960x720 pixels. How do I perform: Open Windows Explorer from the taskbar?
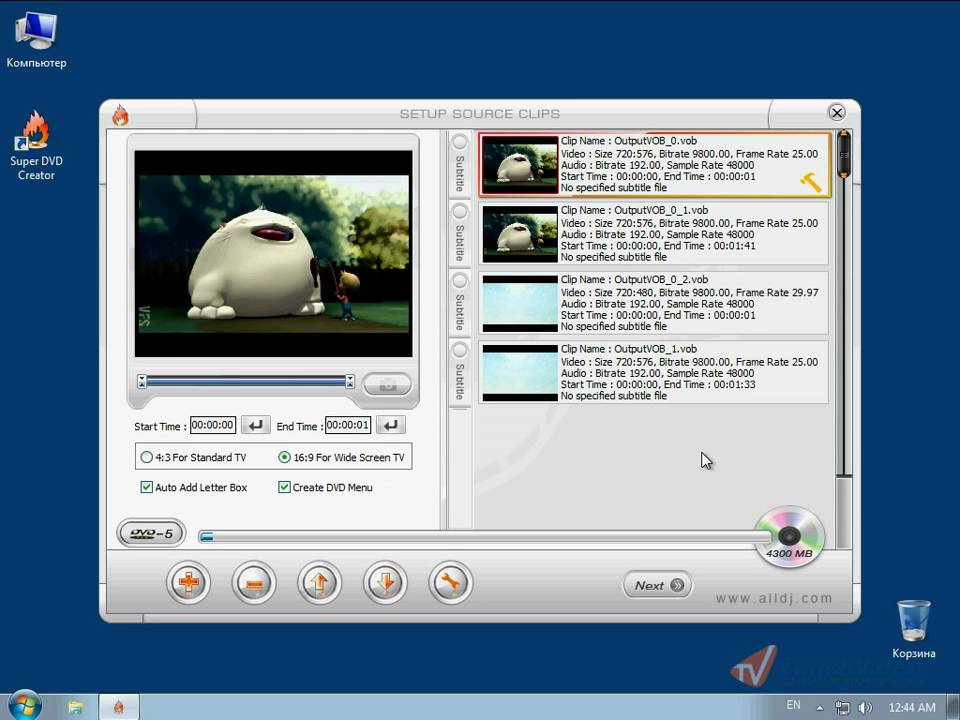[x=75, y=707]
